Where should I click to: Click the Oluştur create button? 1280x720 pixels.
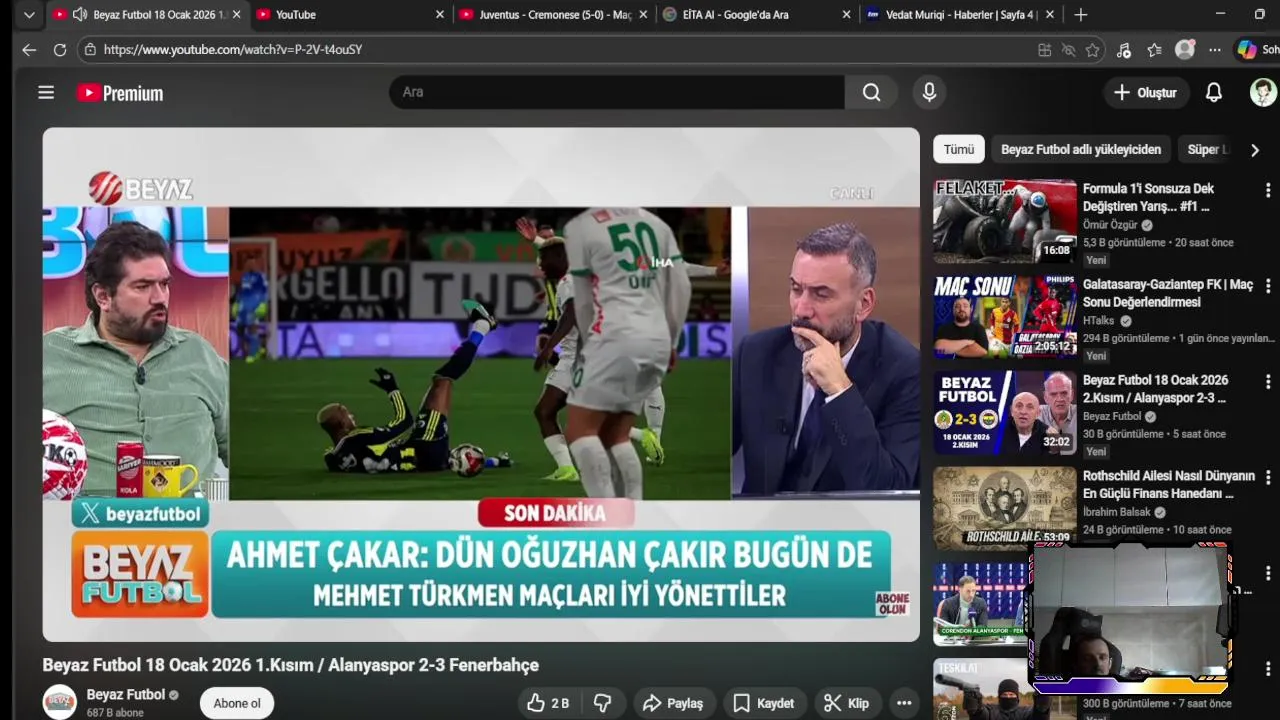pos(1145,93)
